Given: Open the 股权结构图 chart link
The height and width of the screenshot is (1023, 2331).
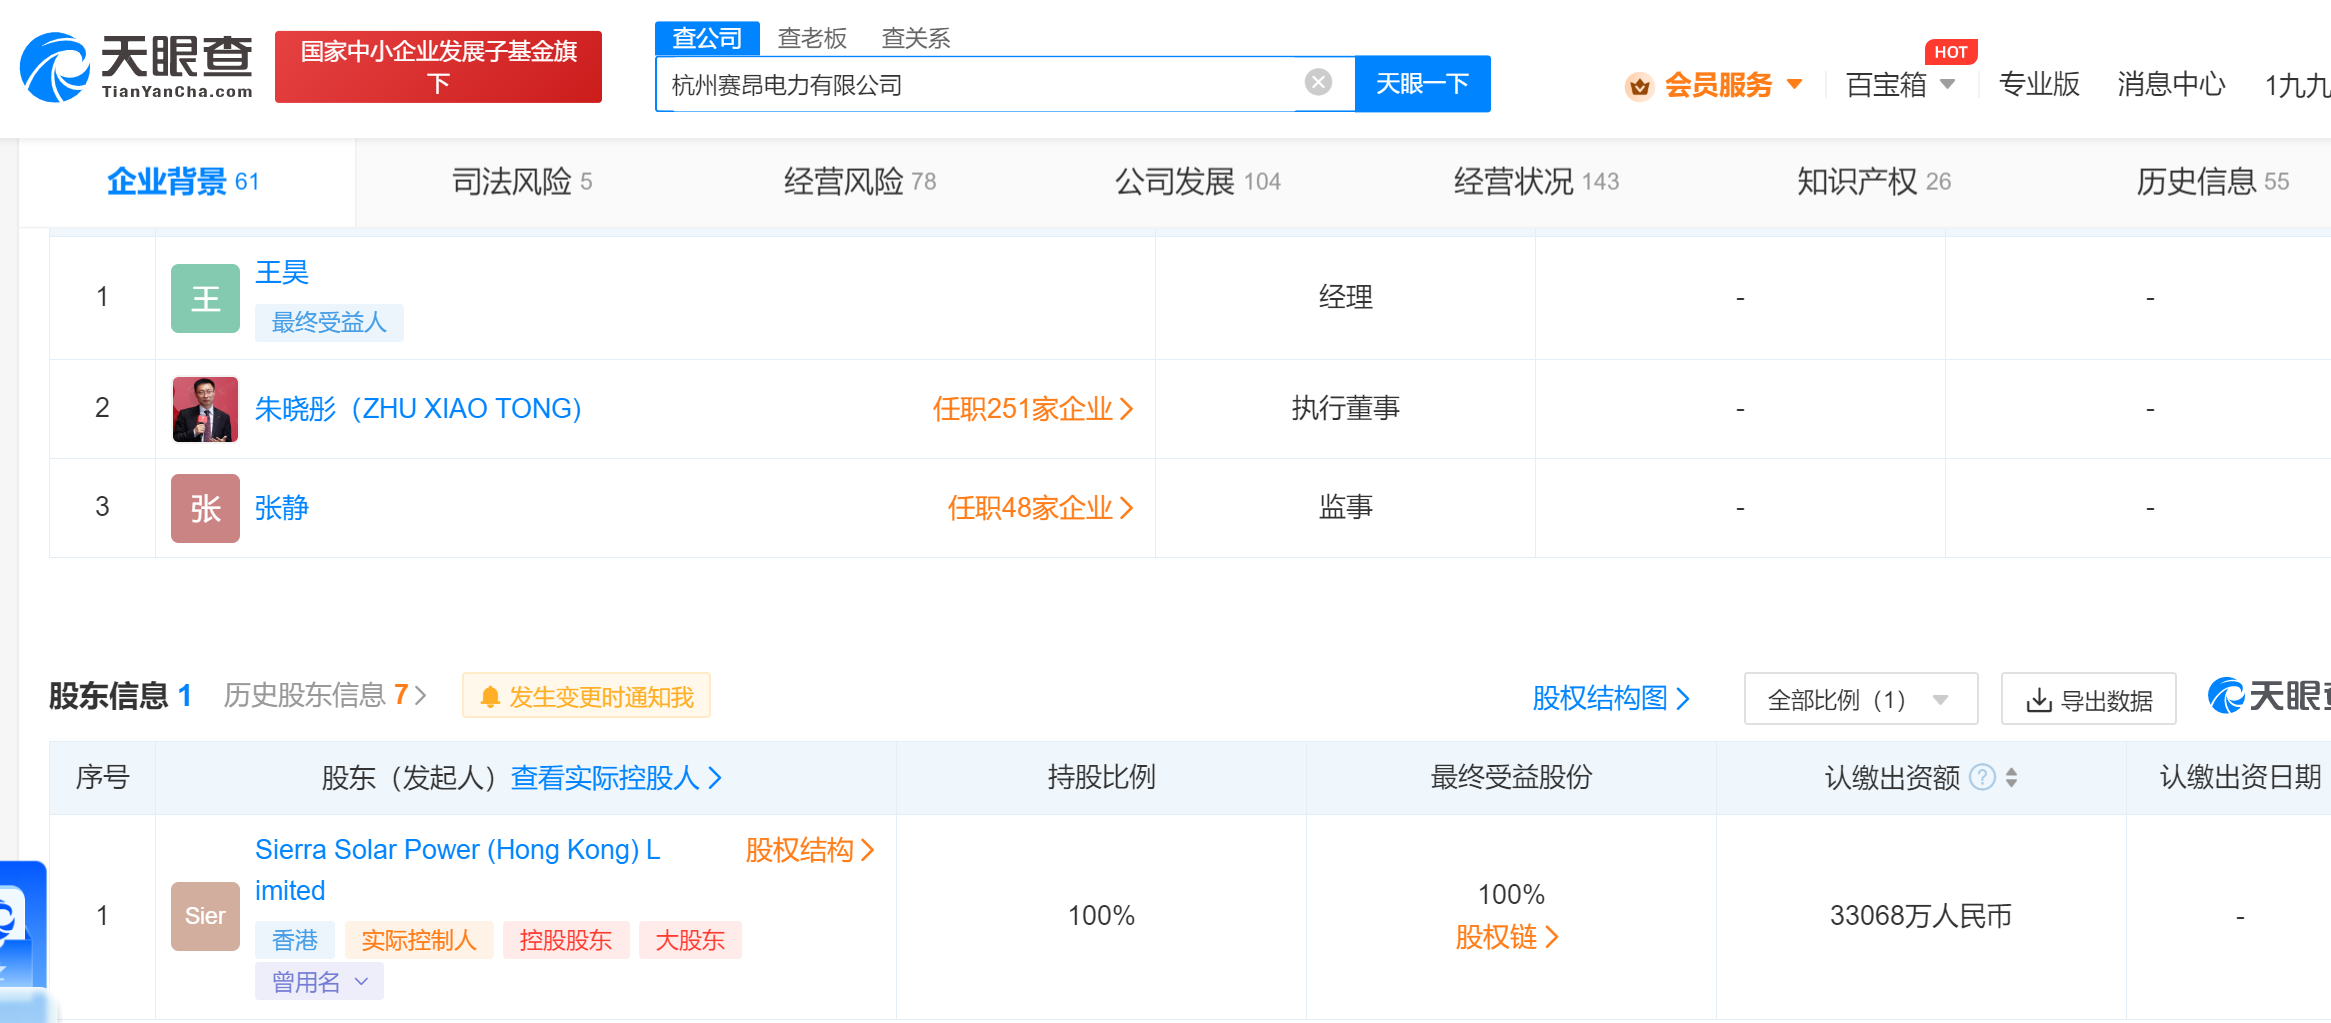Looking at the screenshot, I should coord(1610,698).
